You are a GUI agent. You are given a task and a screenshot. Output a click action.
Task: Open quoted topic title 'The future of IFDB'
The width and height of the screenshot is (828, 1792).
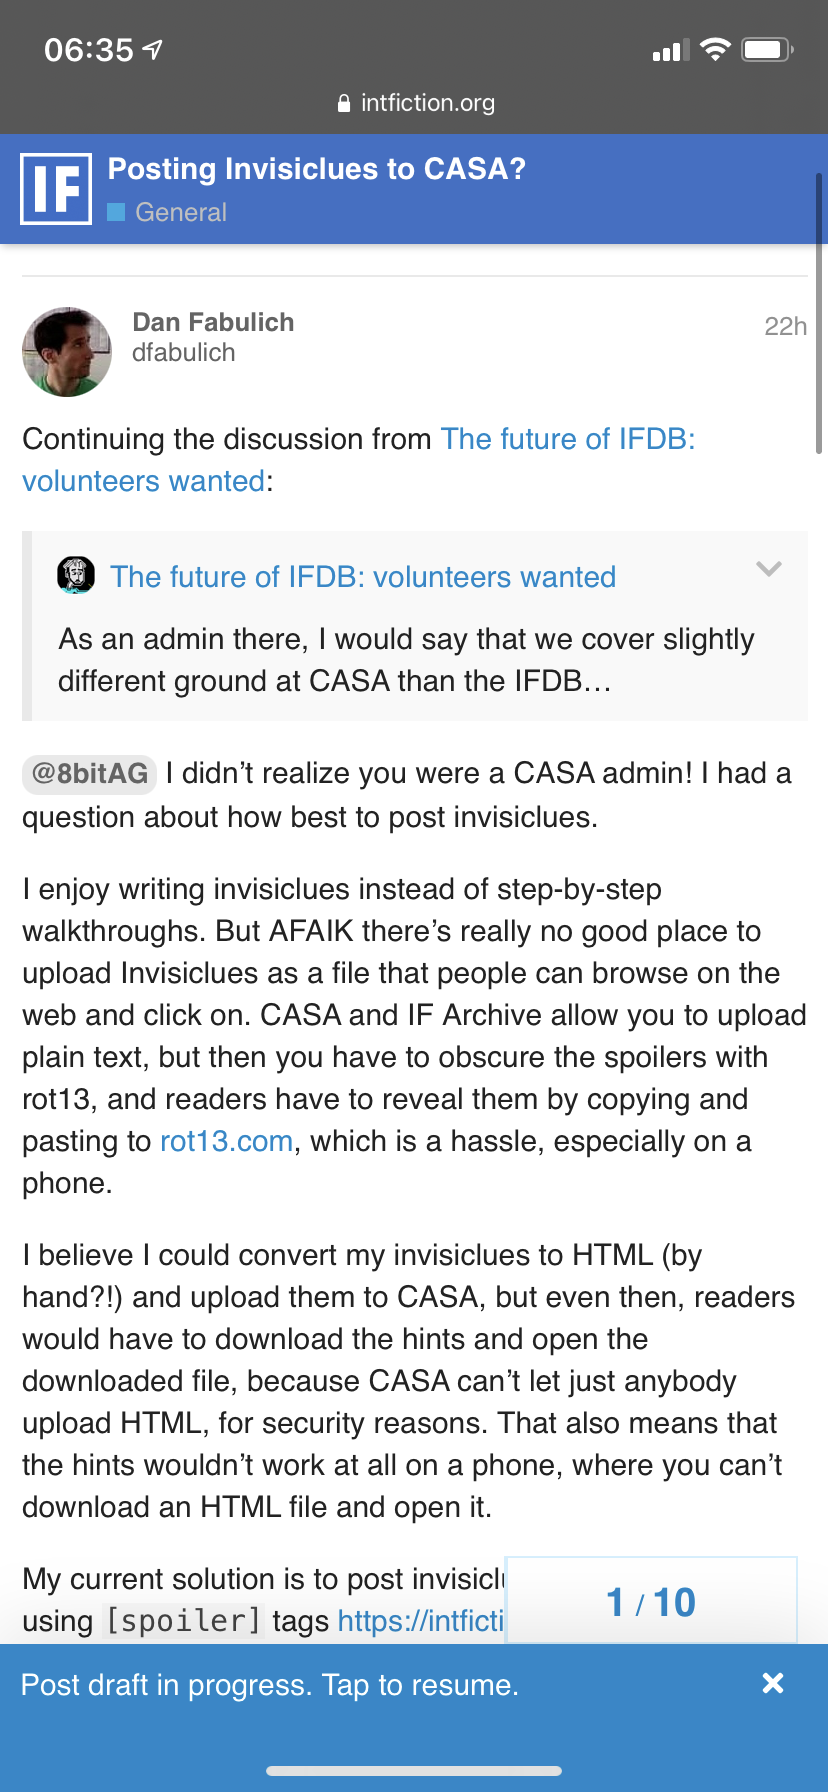click(x=363, y=577)
